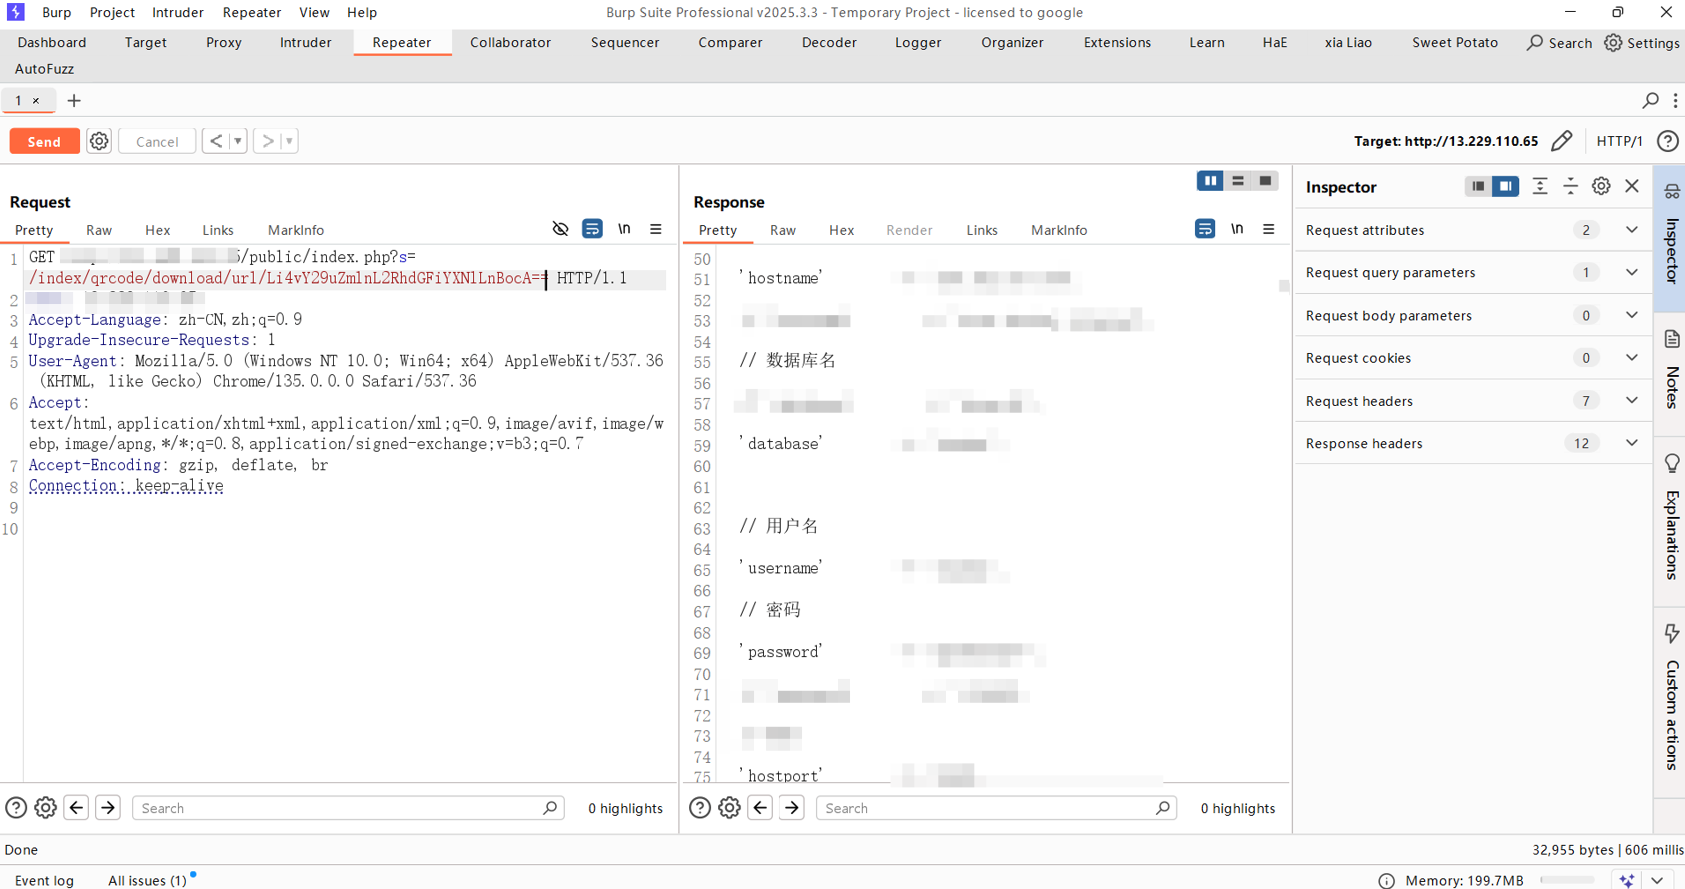Open the Repeater tab options menu

pos(1676,100)
